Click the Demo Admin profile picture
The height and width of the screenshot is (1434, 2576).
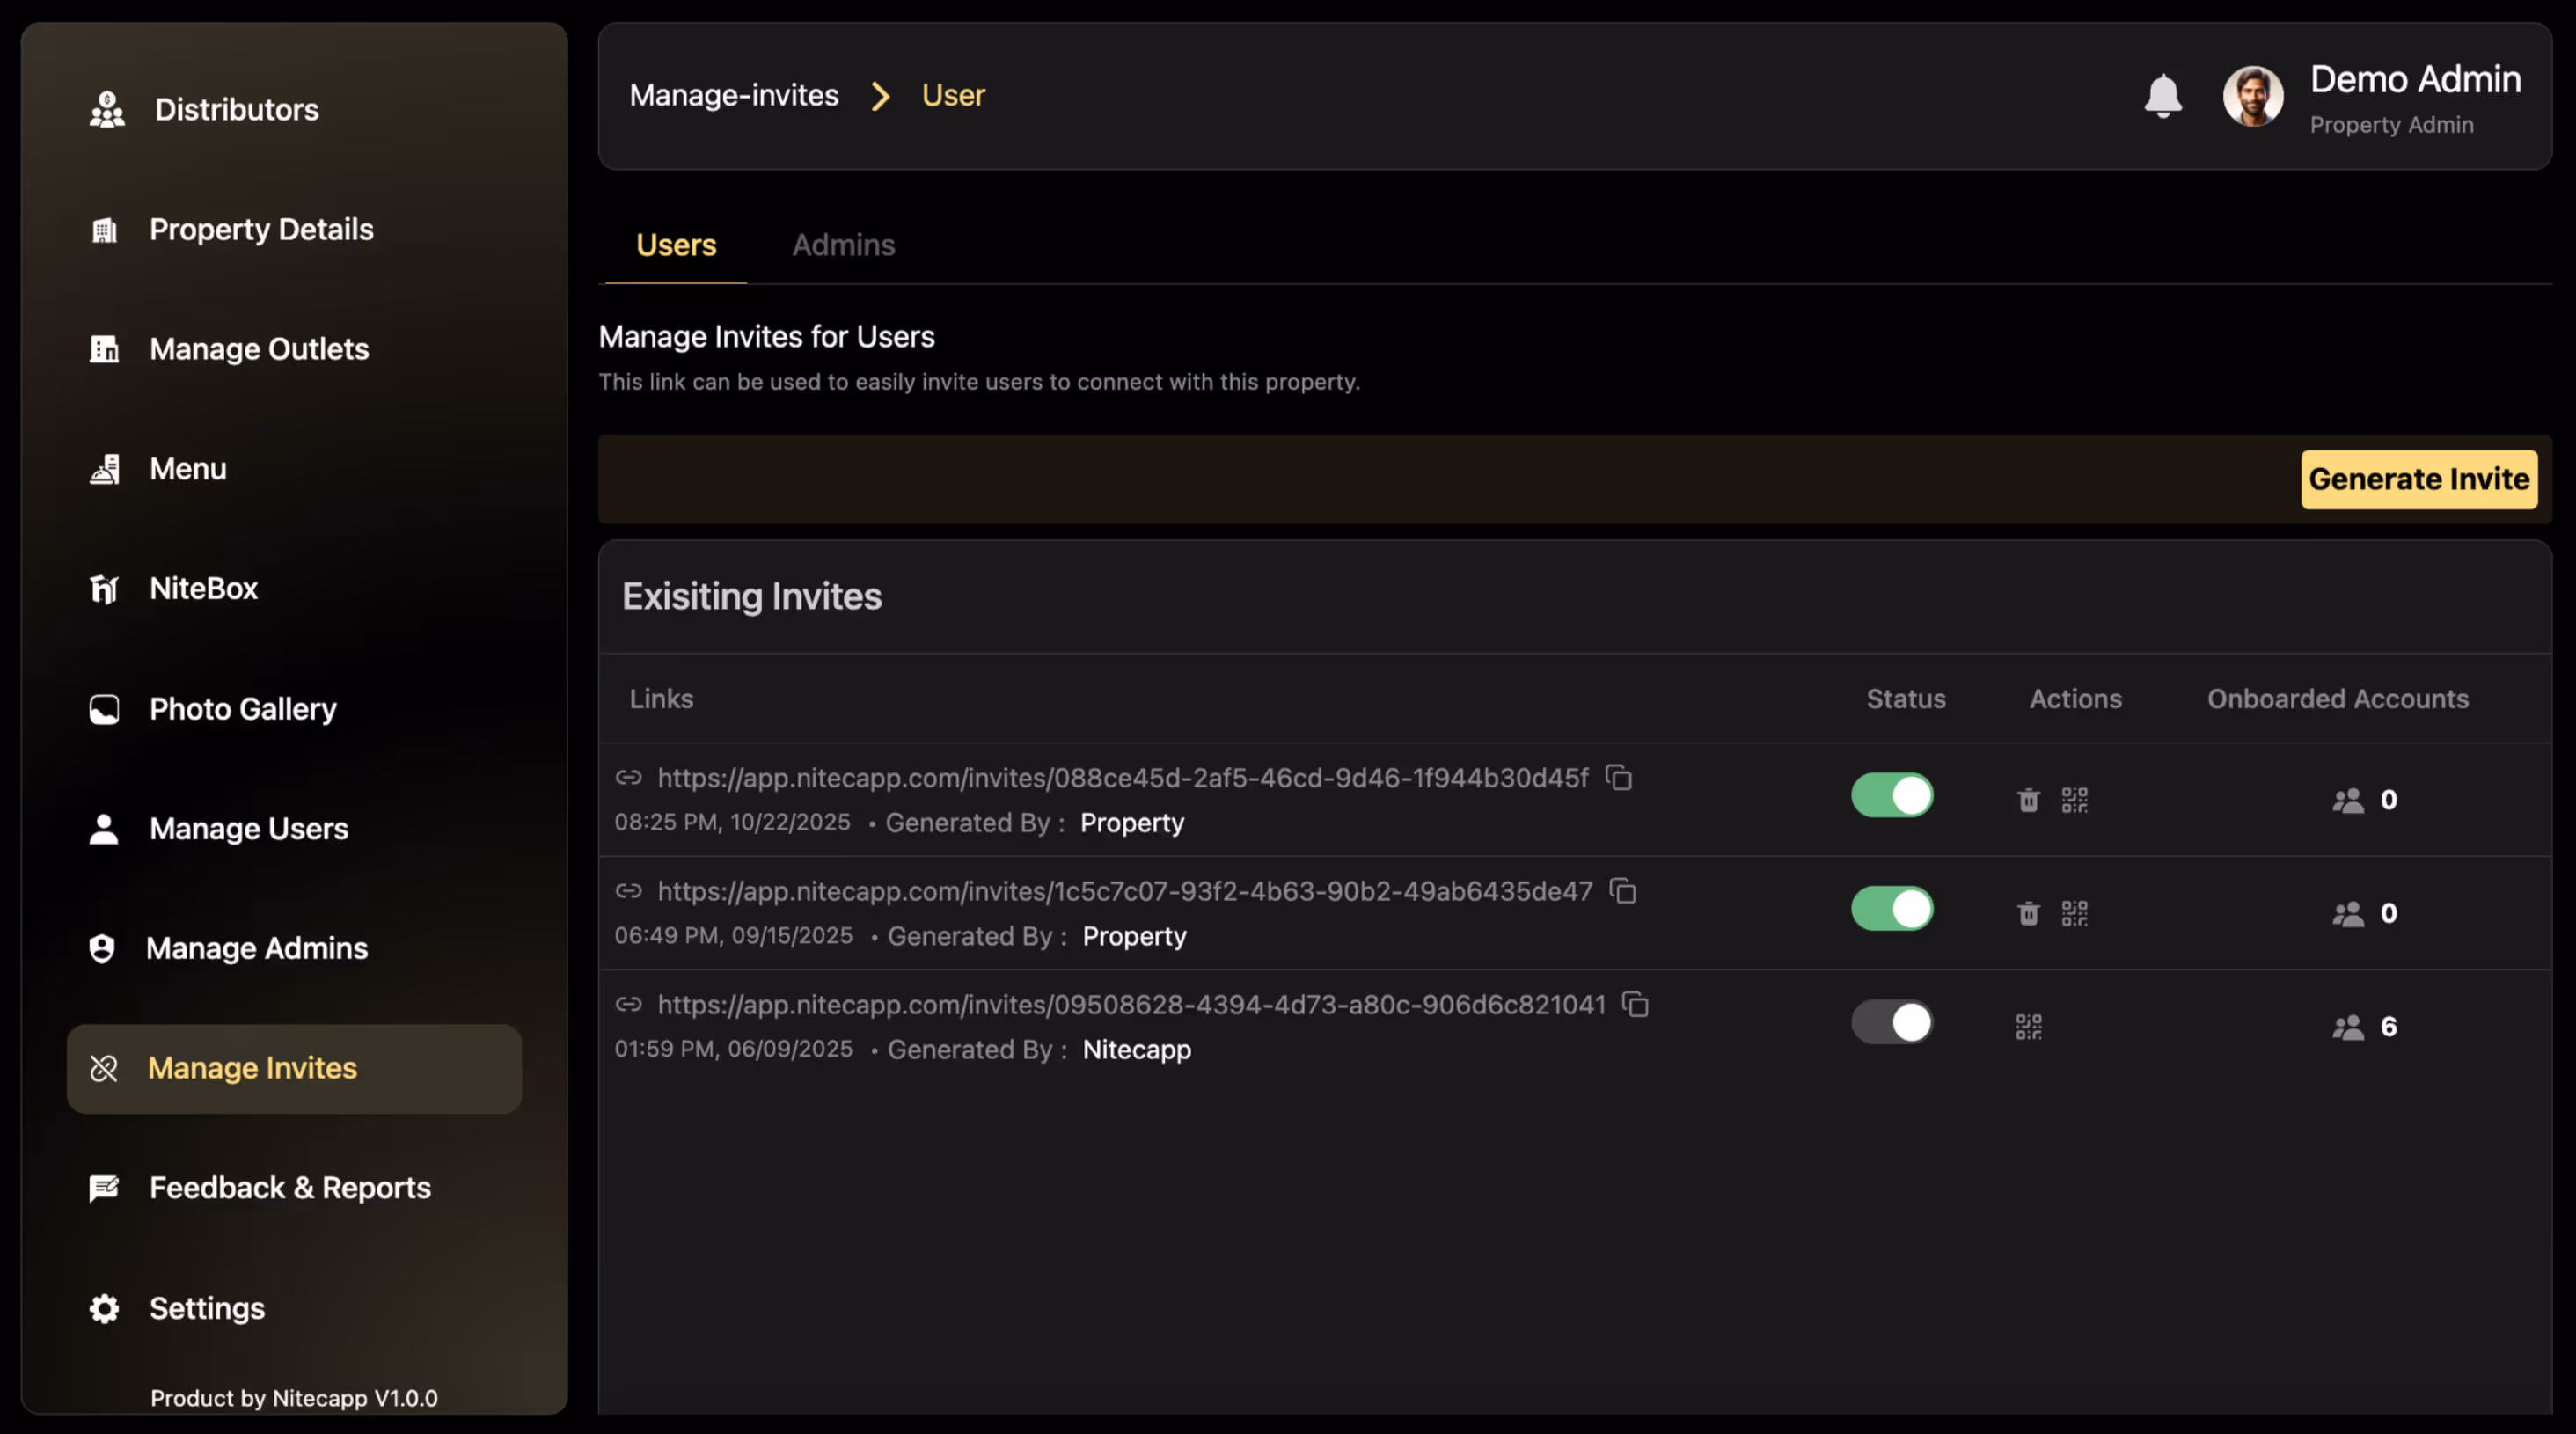tap(2253, 96)
